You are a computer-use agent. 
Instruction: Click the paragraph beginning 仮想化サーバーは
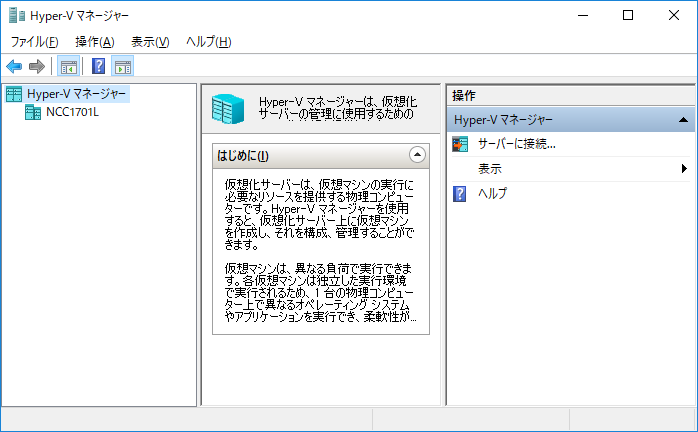tap(319, 214)
